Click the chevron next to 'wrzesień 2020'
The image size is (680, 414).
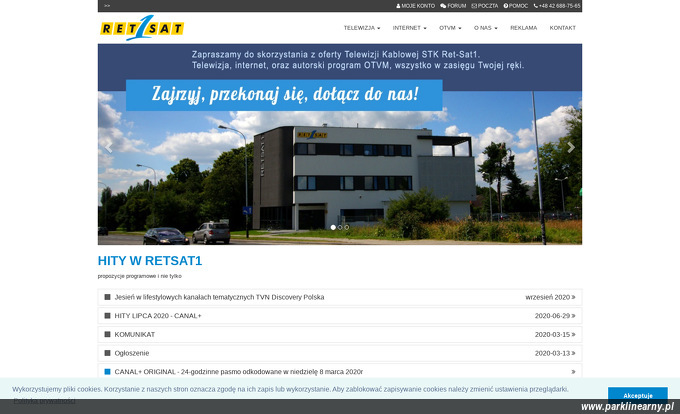573,297
